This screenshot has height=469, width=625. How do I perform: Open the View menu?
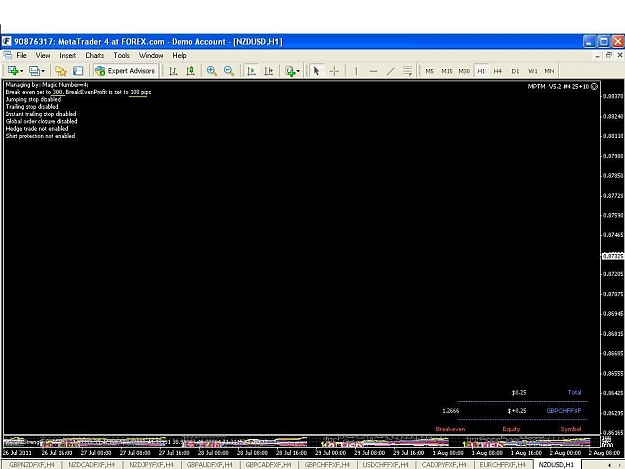coord(43,55)
